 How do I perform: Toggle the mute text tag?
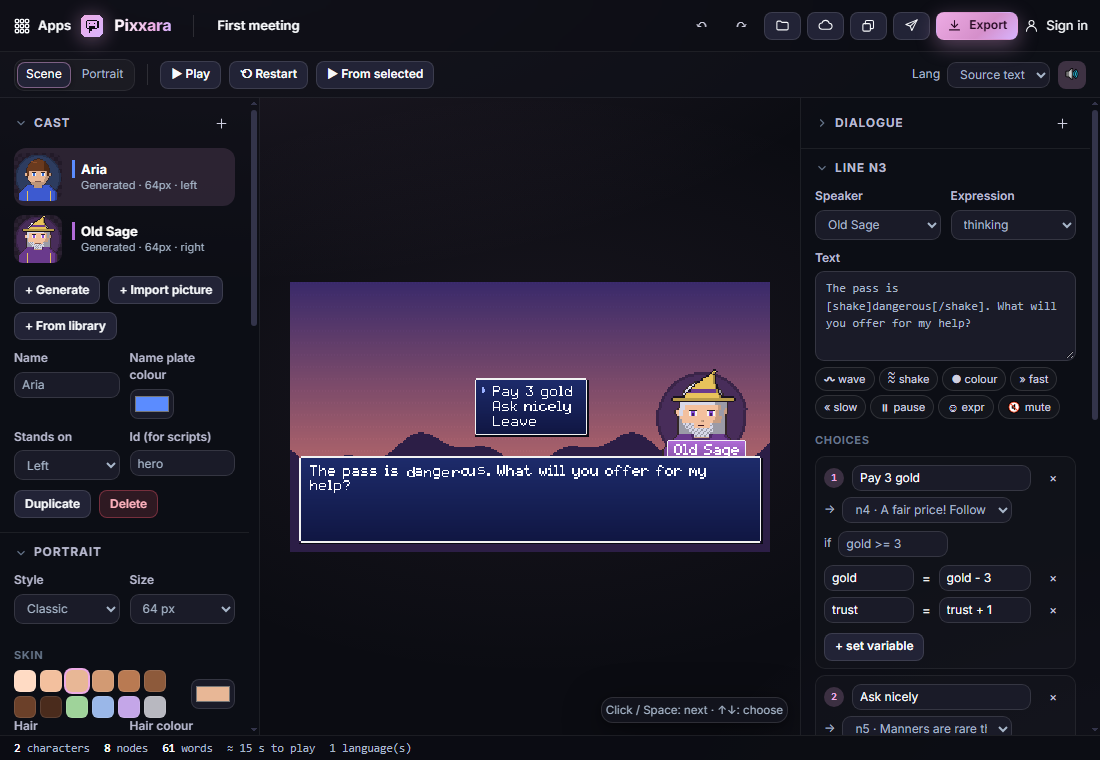click(x=1029, y=408)
